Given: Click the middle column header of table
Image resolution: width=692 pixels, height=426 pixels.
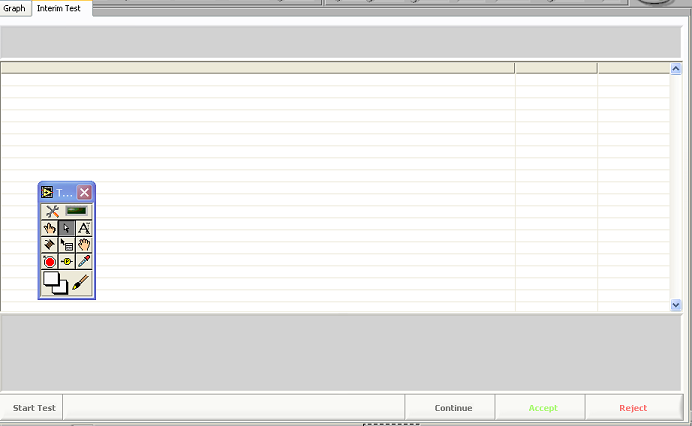Looking at the screenshot, I should tap(556, 68).
